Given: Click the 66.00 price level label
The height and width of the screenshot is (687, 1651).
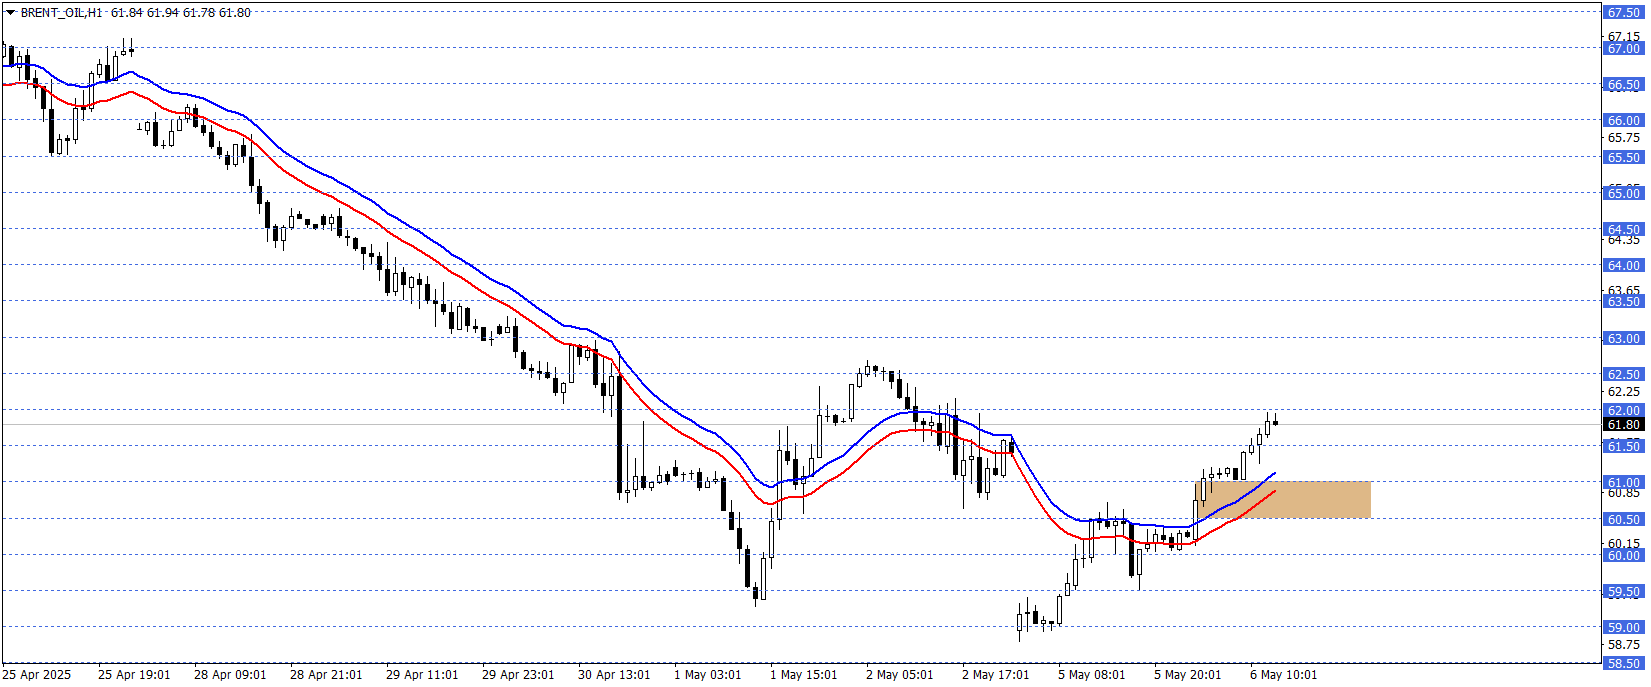Looking at the screenshot, I should point(1624,121).
